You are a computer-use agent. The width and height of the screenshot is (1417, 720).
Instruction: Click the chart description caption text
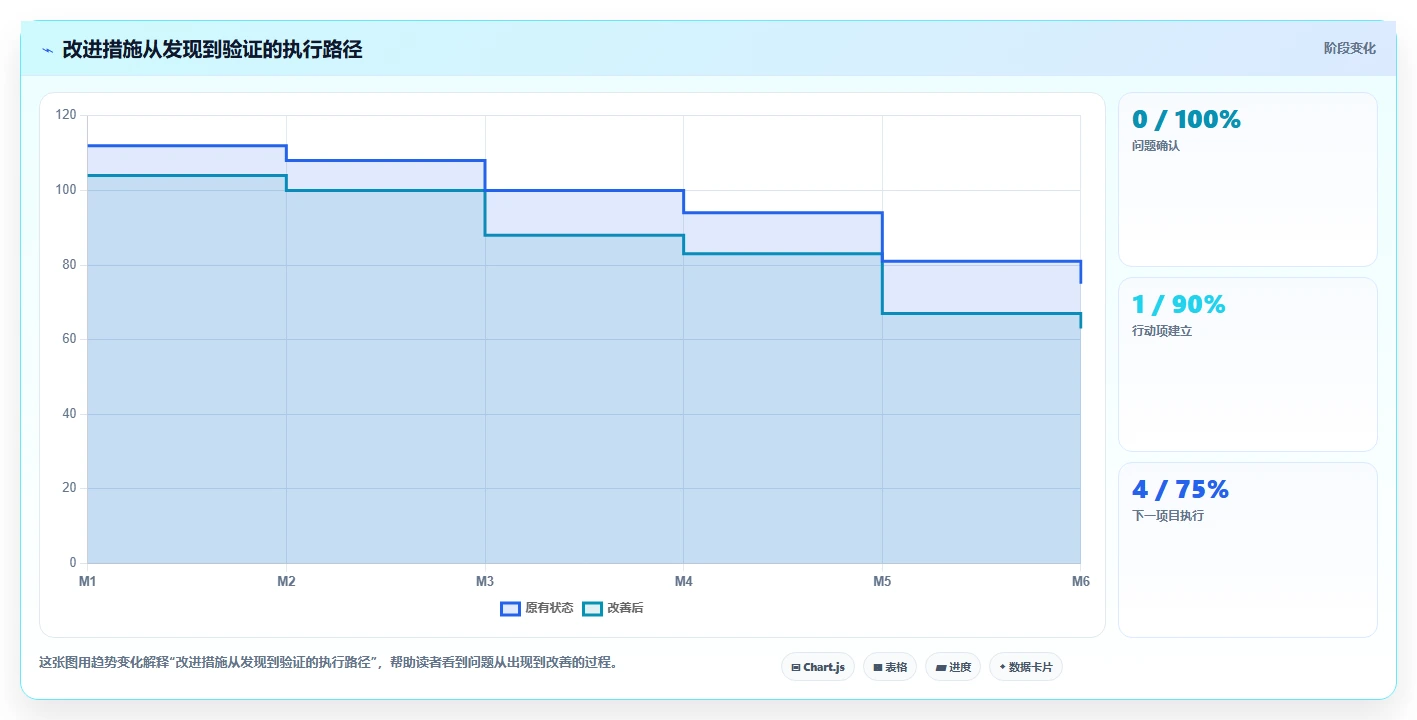328,662
